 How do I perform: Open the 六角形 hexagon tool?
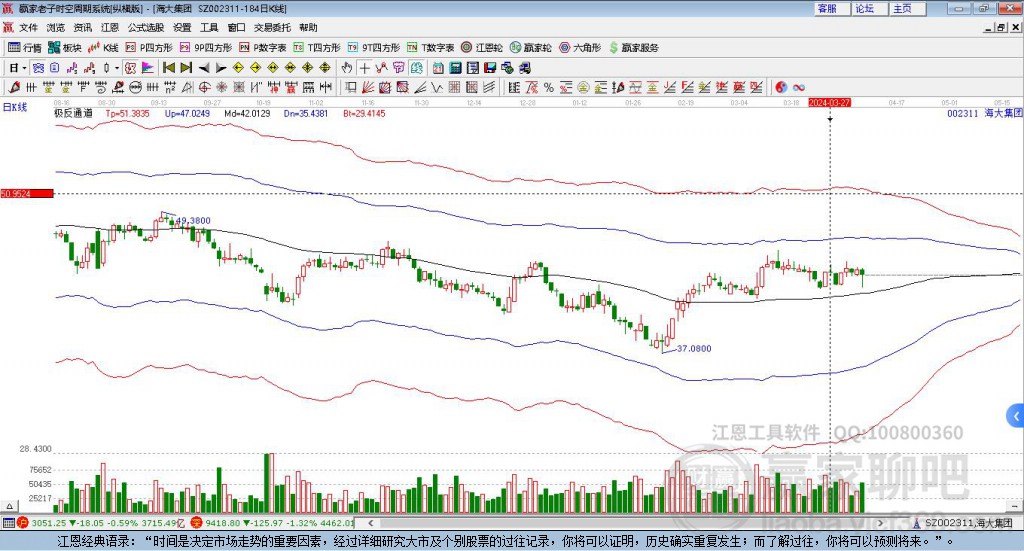[580, 48]
